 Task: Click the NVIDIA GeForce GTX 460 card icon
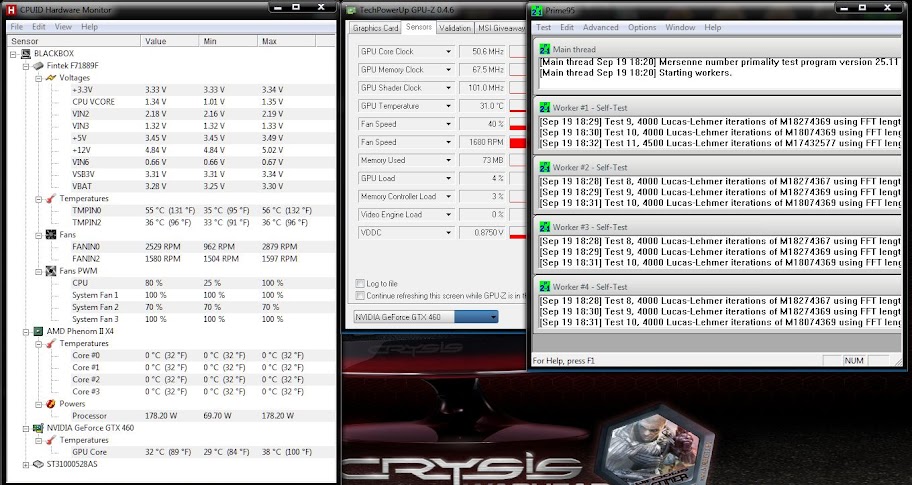[37, 428]
